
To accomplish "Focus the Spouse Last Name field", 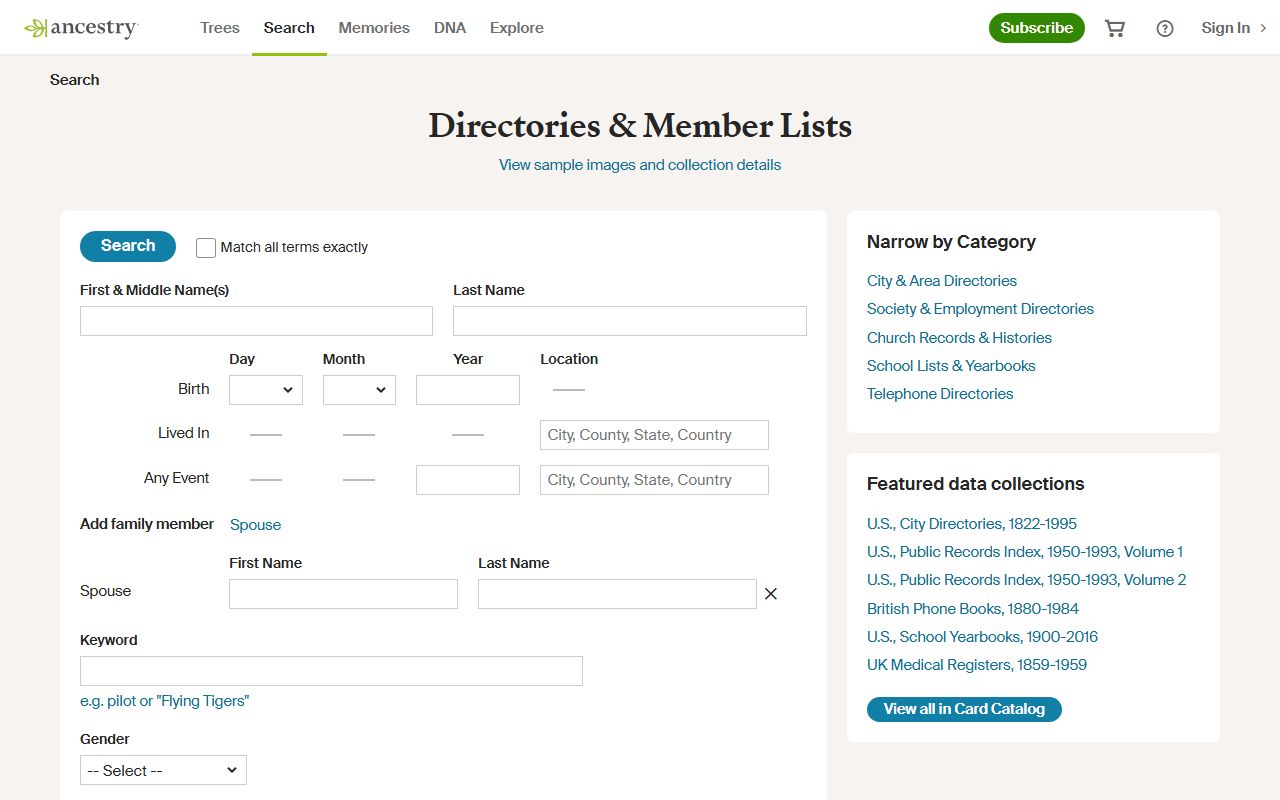I will 617,594.
